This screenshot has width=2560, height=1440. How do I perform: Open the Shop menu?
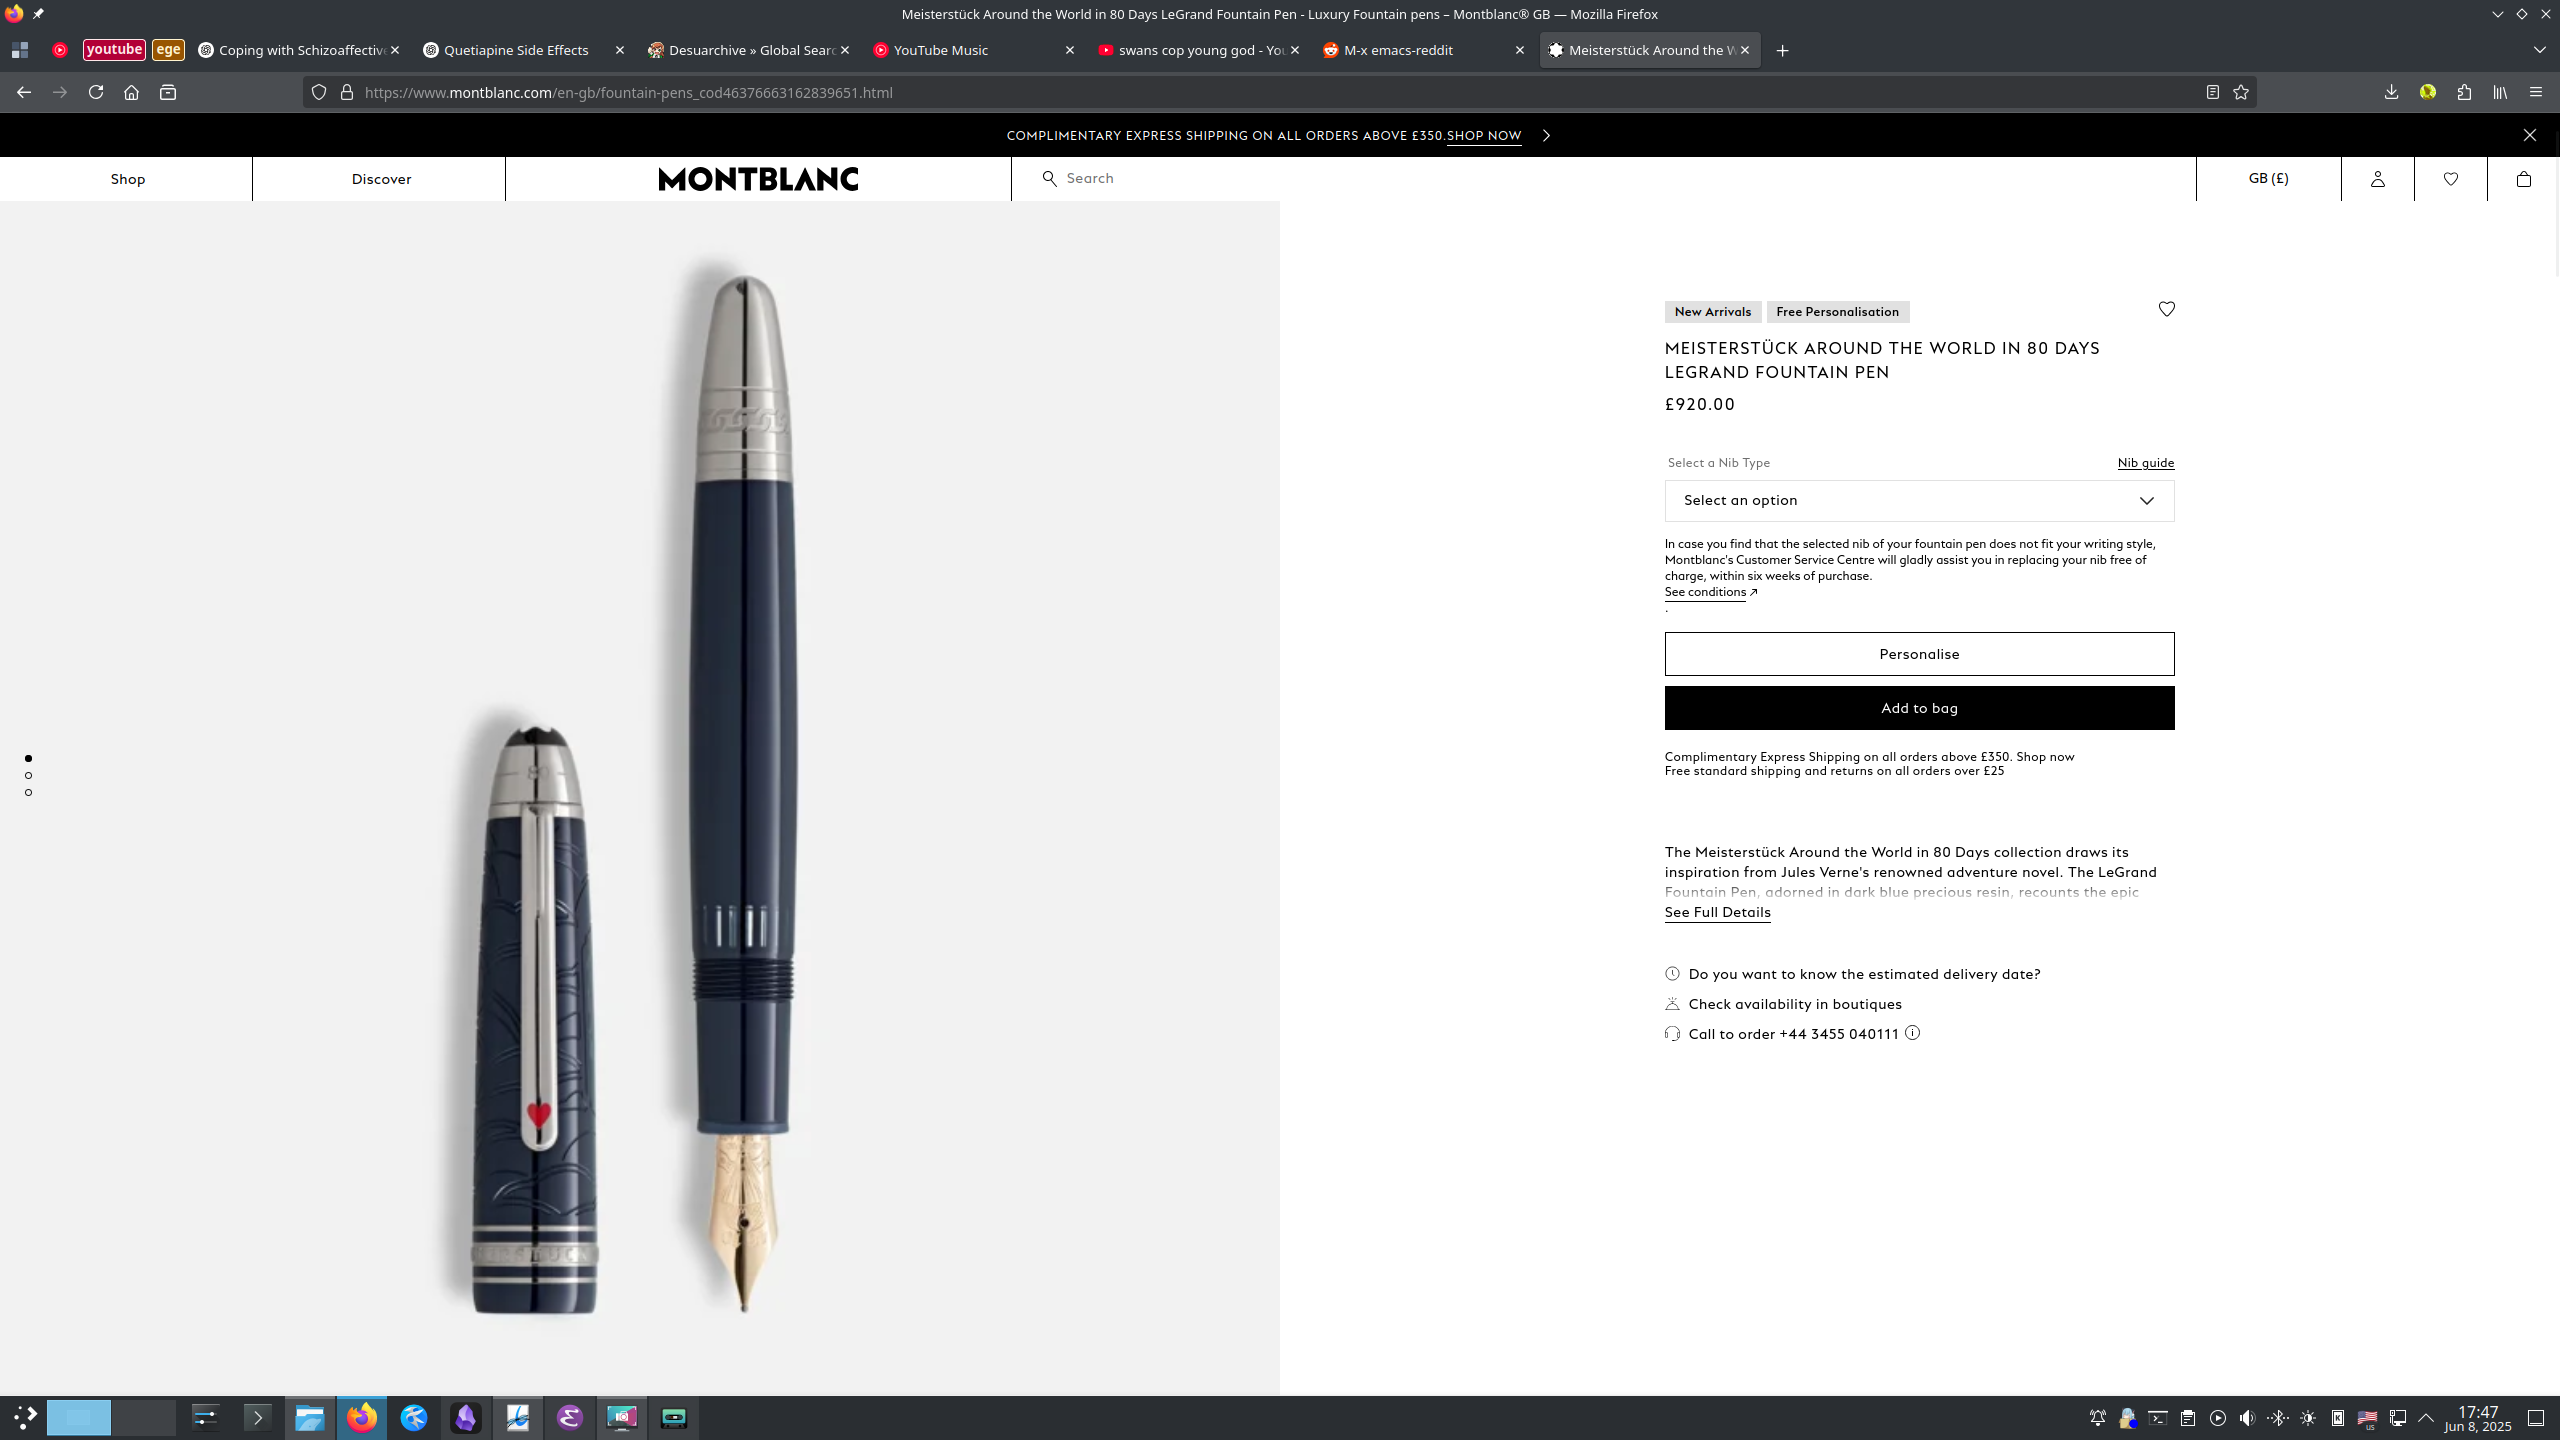coord(127,179)
